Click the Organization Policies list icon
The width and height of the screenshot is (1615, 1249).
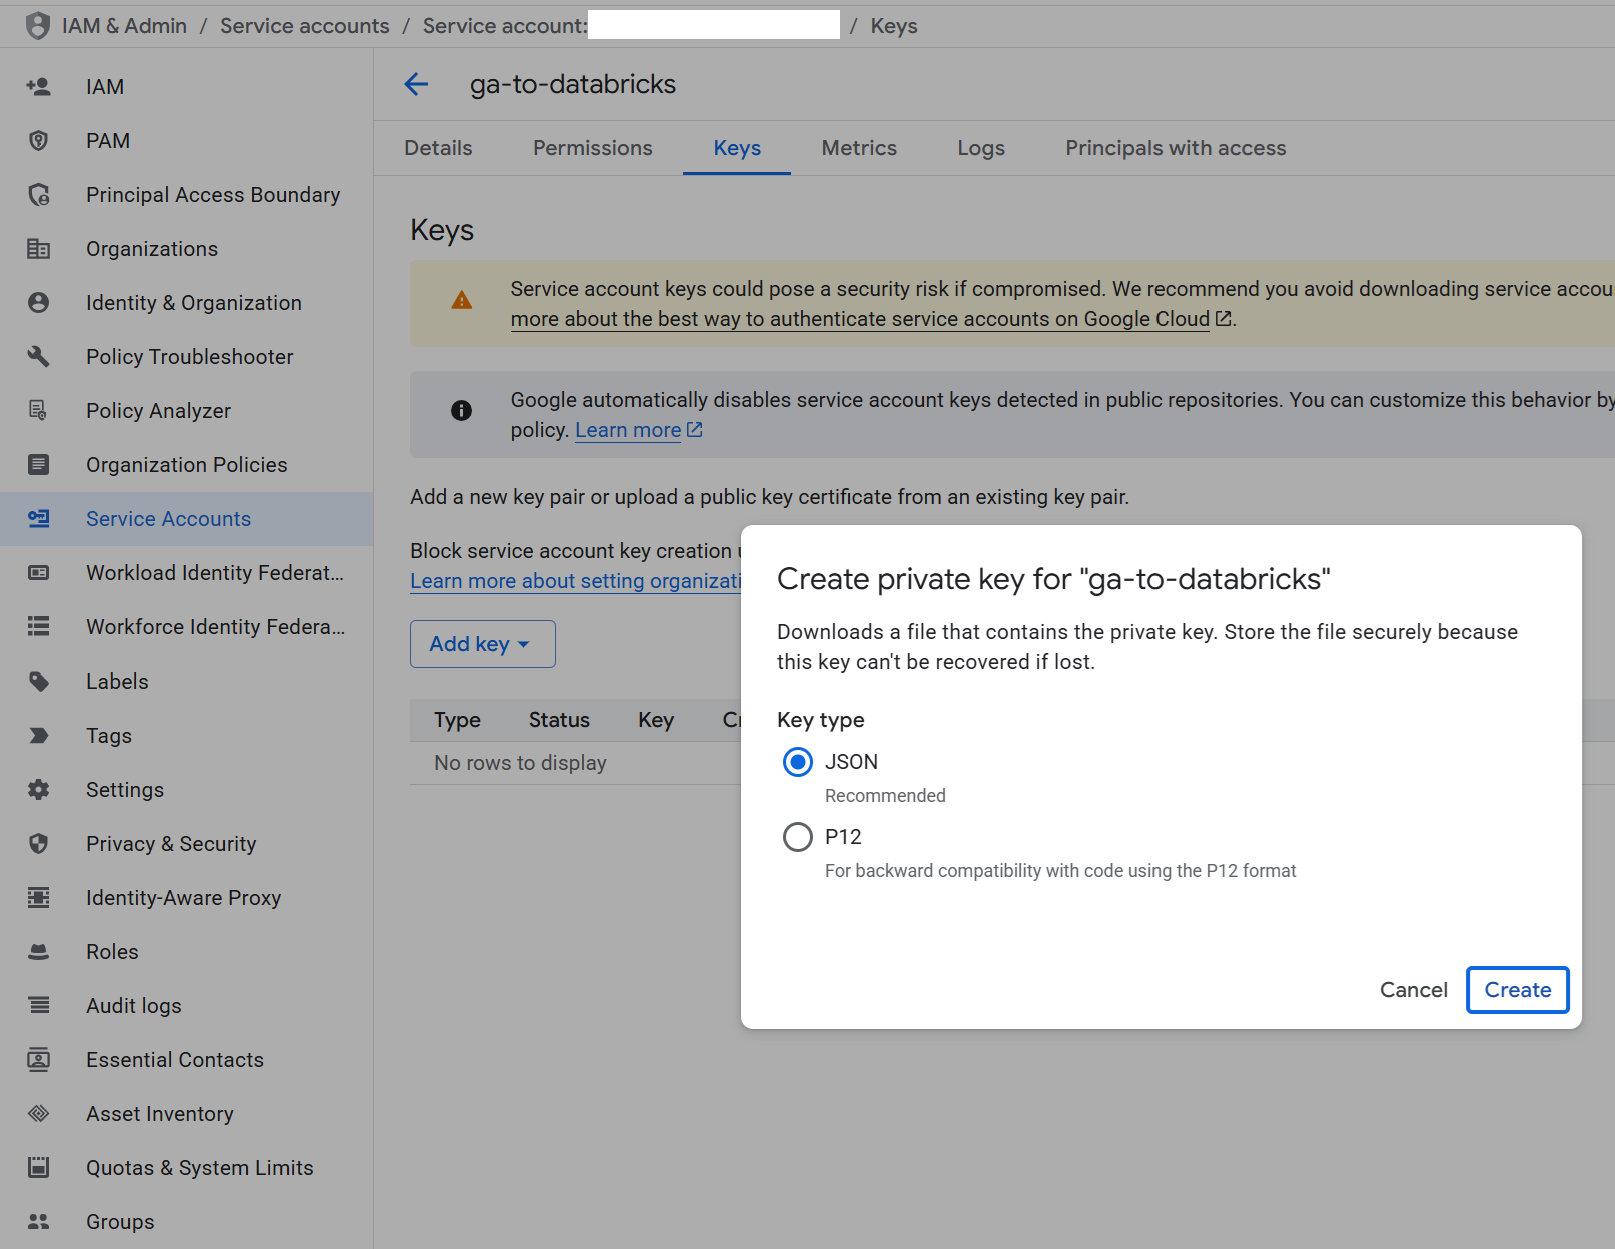point(39,465)
